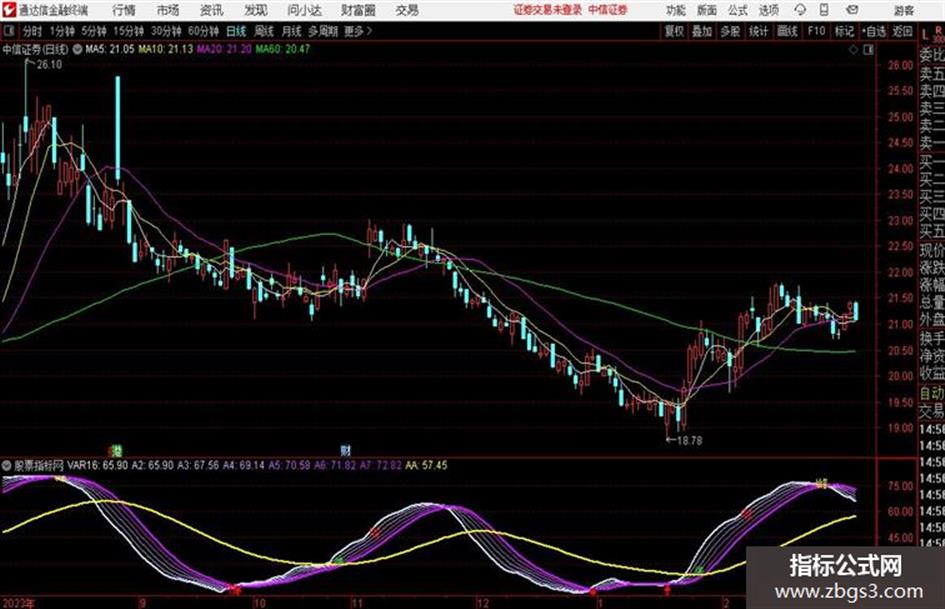Click the 2023年 date axis label

pyautogui.click(x=18, y=603)
